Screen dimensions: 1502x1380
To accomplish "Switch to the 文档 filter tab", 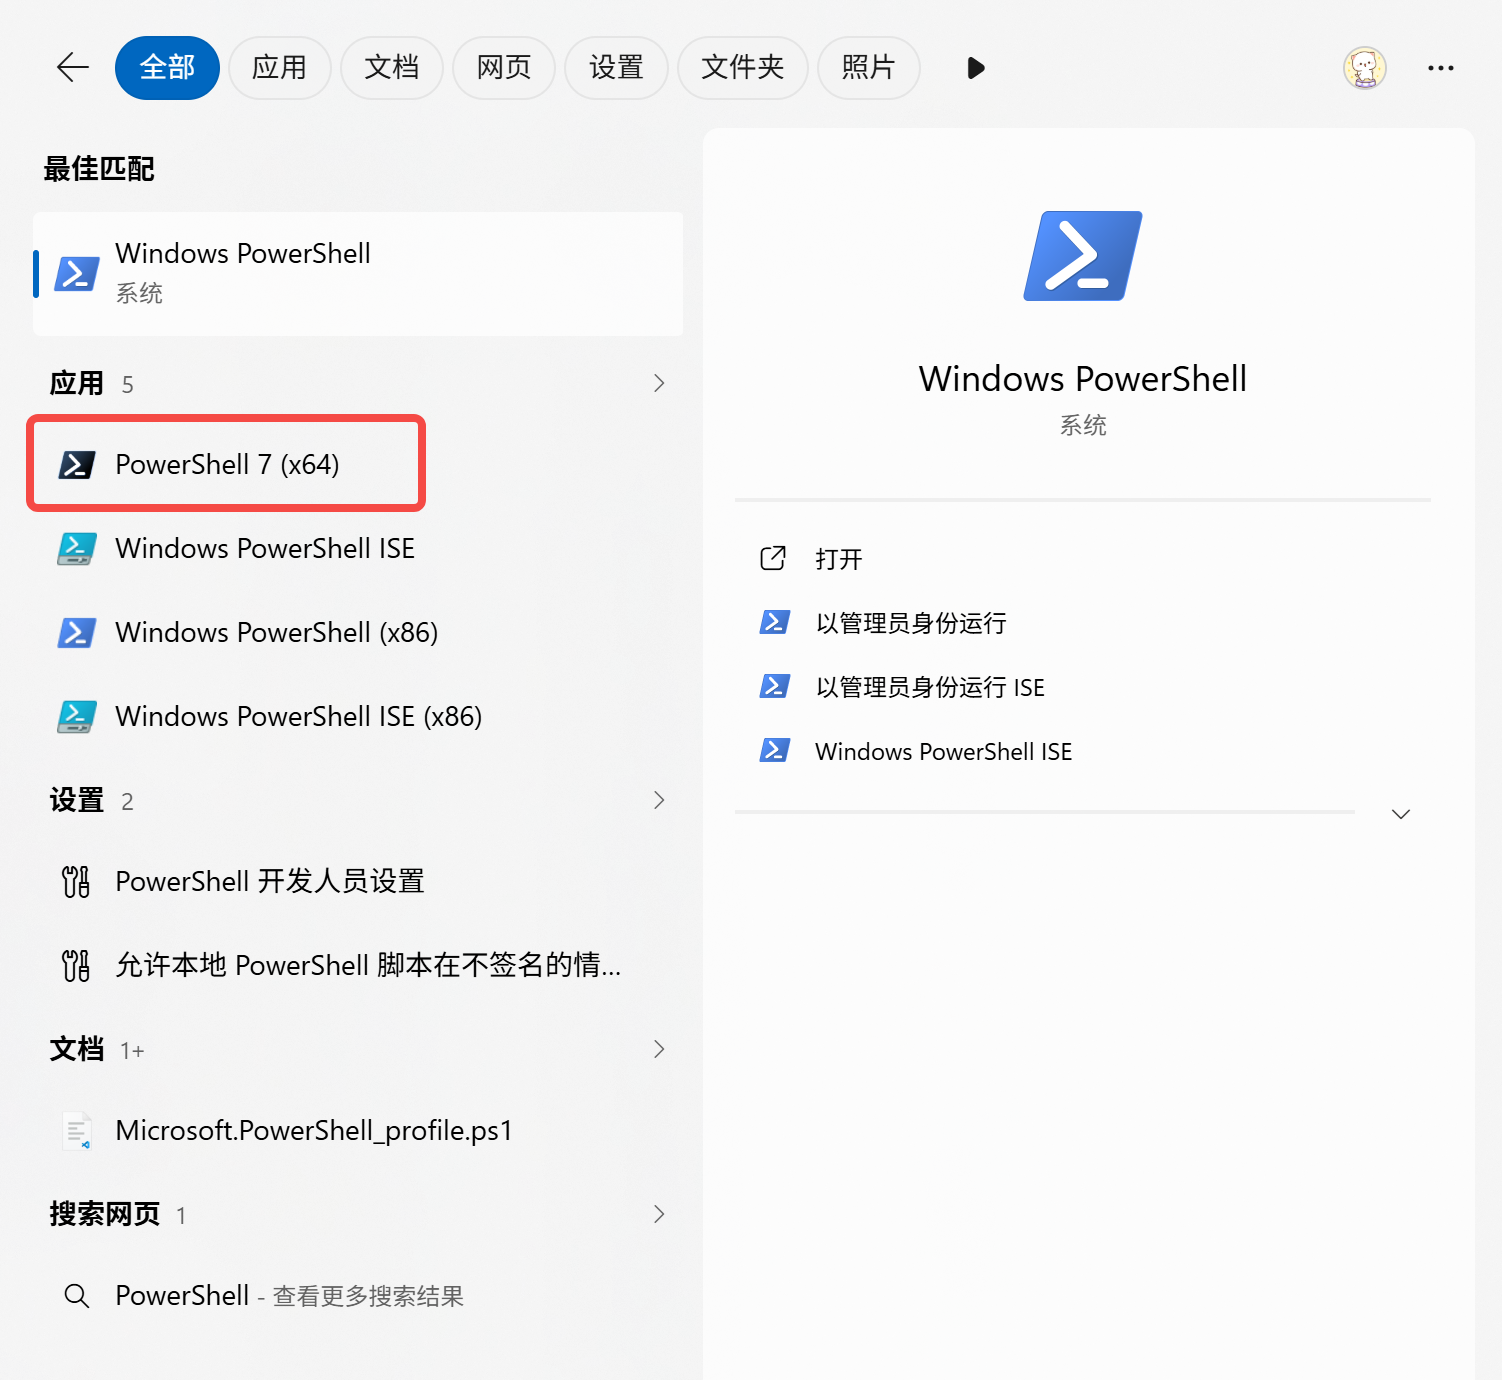I will point(391,68).
